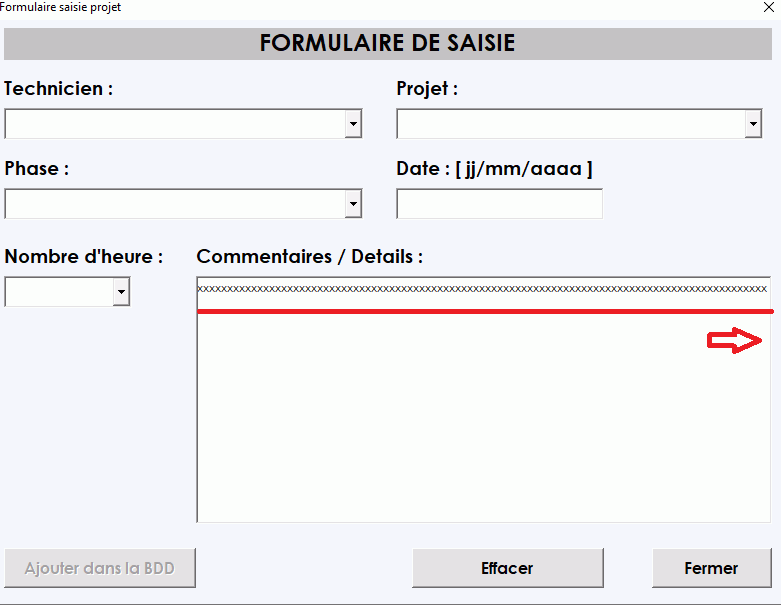Close the Formulaire saisie projet window

(x=768, y=7)
